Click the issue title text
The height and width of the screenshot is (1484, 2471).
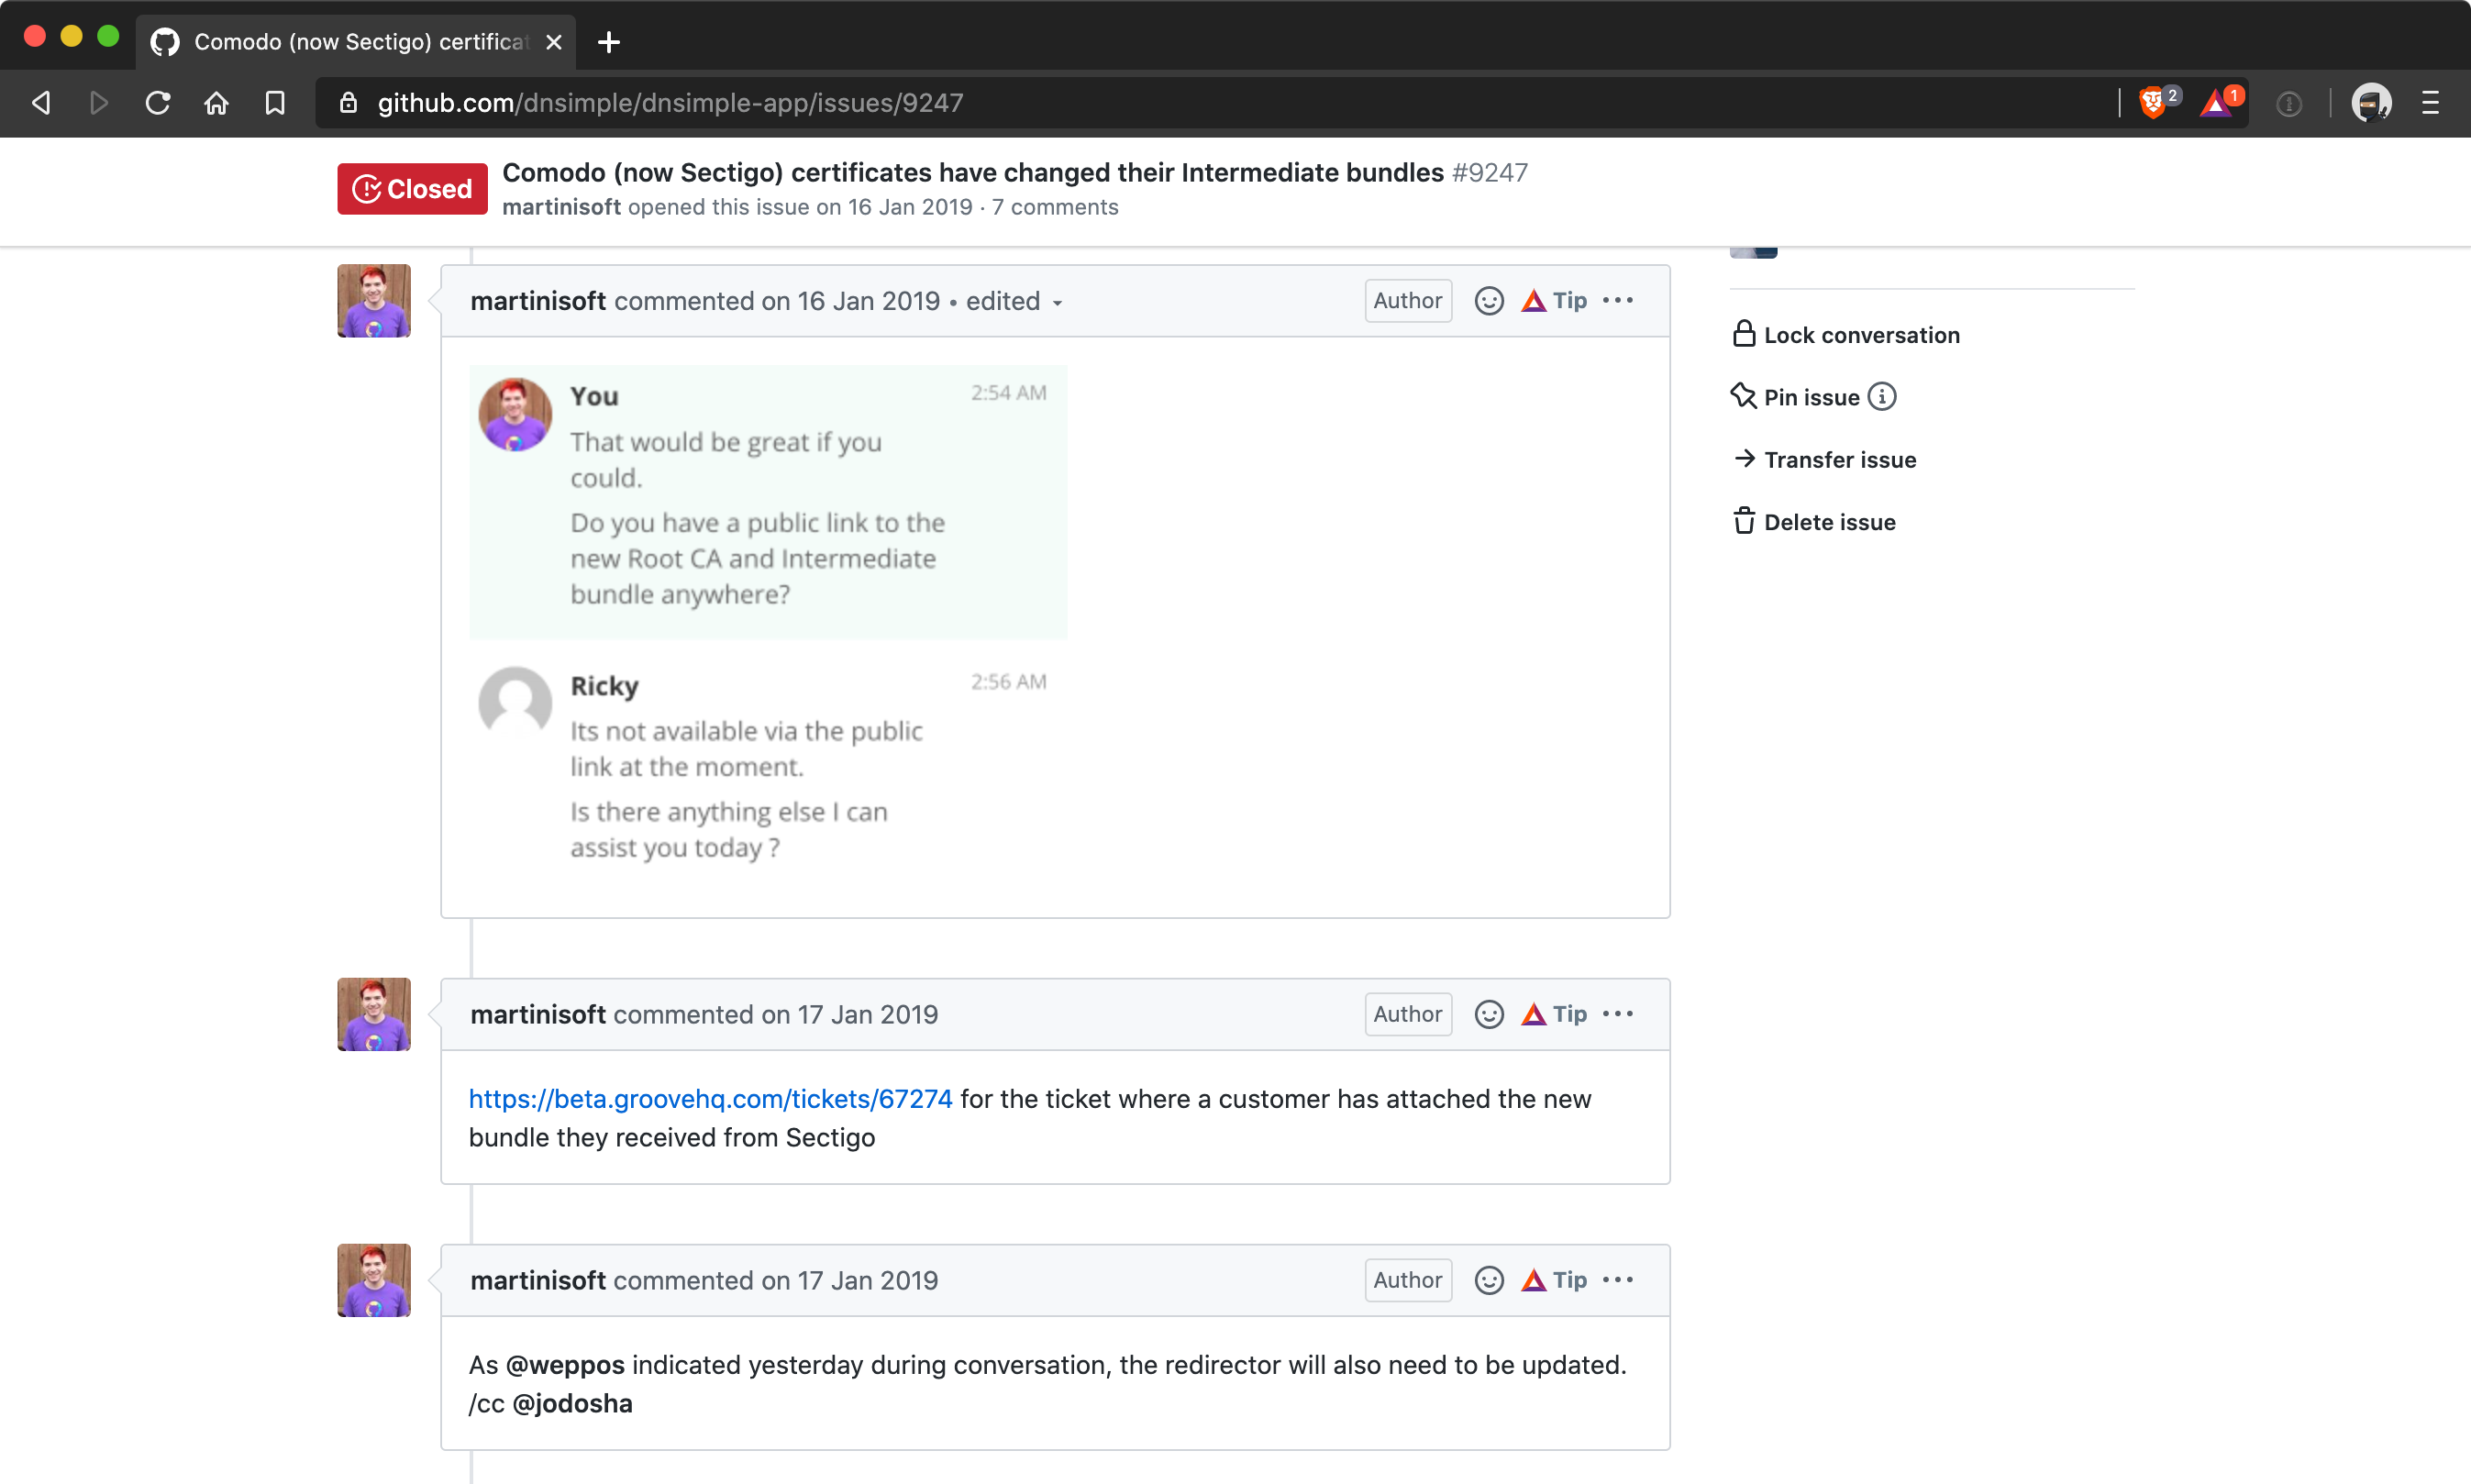[973, 173]
